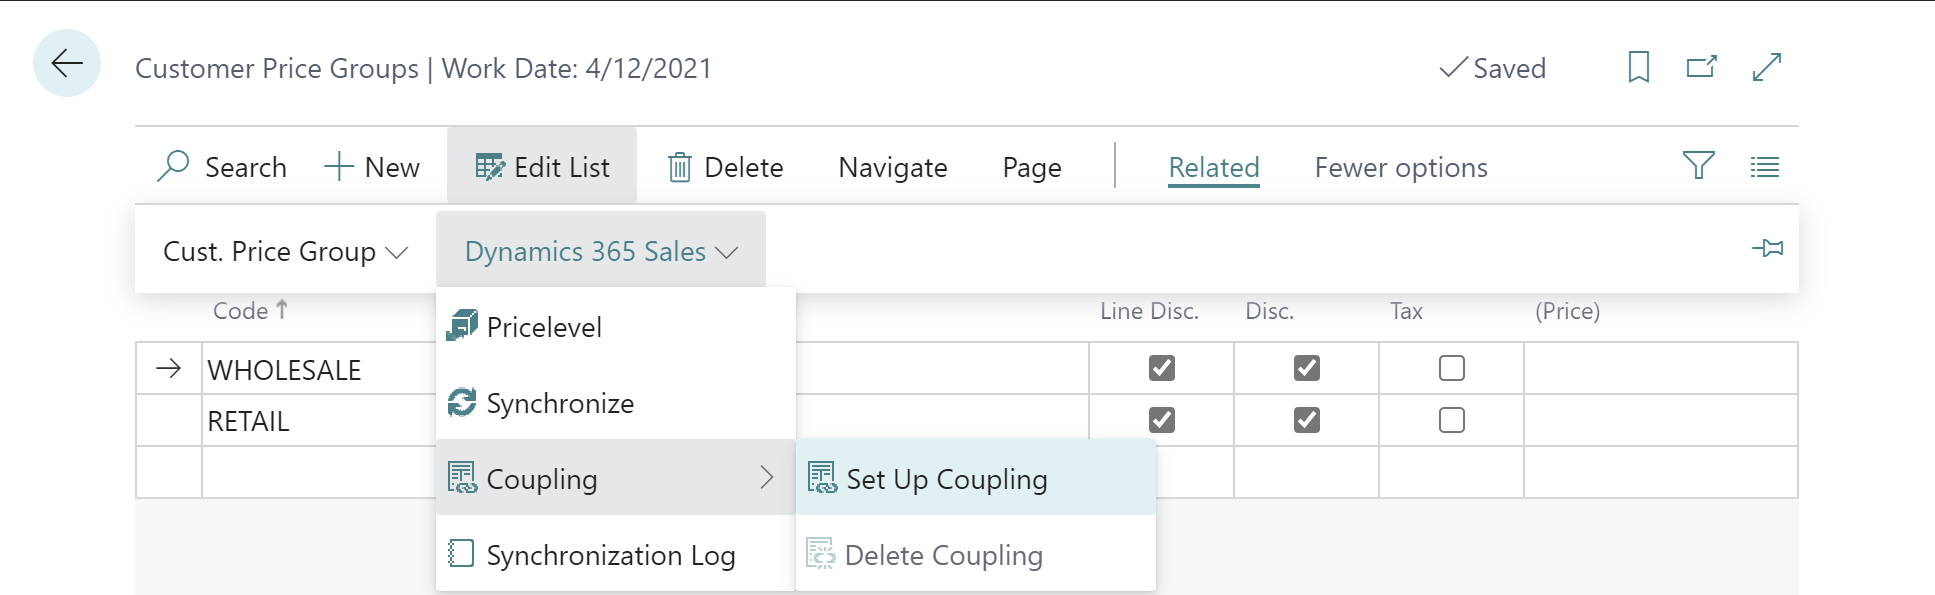Image resolution: width=1935 pixels, height=595 pixels.
Task: Click the Search magnifier icon
Action: (174, 166)
